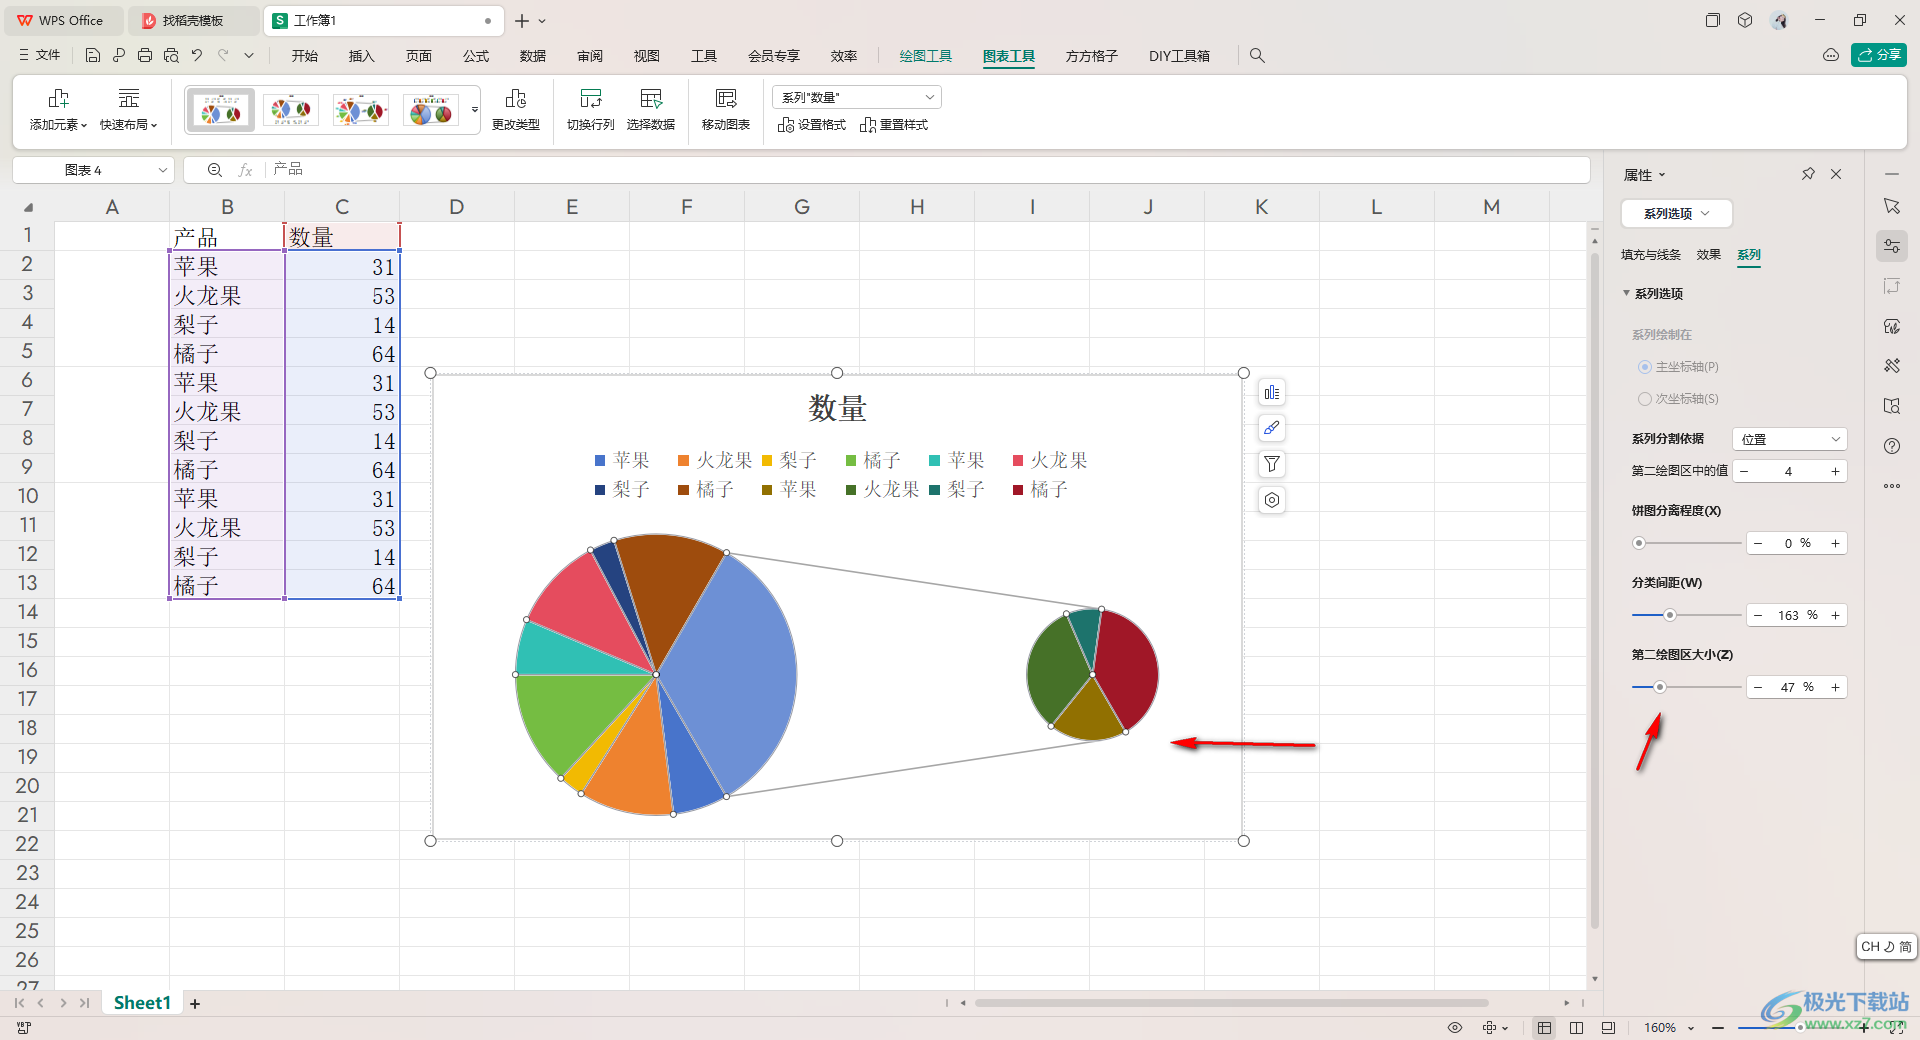Select the Sheet1 tab

coord(142,1003)
